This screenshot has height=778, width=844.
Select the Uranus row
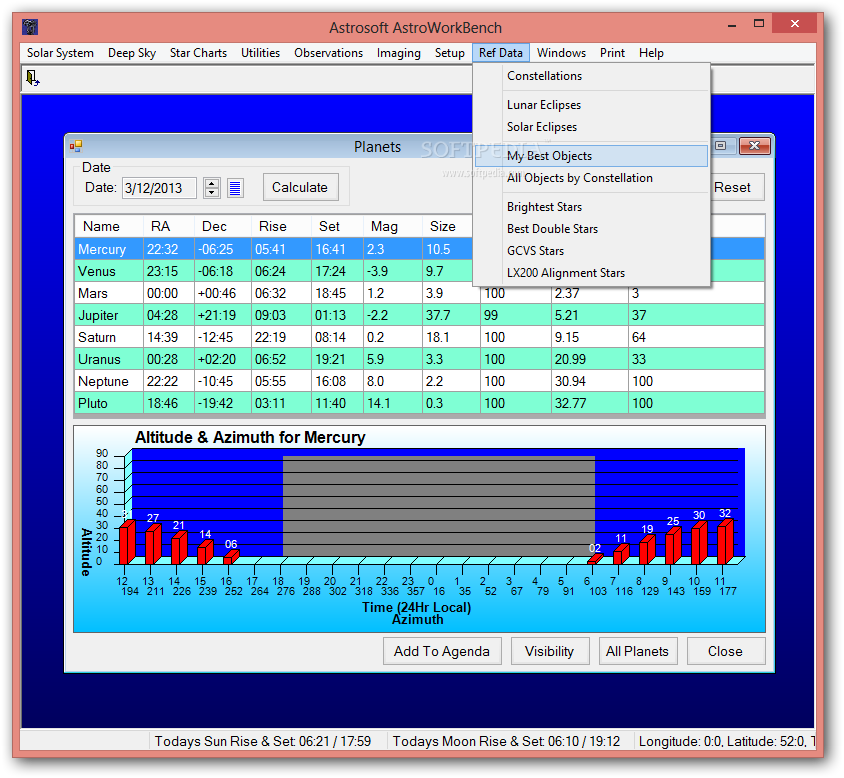point(419,360)
